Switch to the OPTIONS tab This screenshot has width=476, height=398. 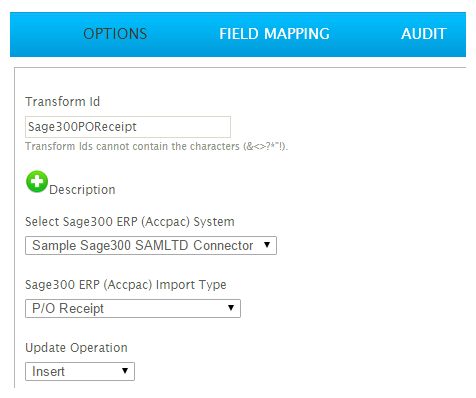click(x=115, y=34)
